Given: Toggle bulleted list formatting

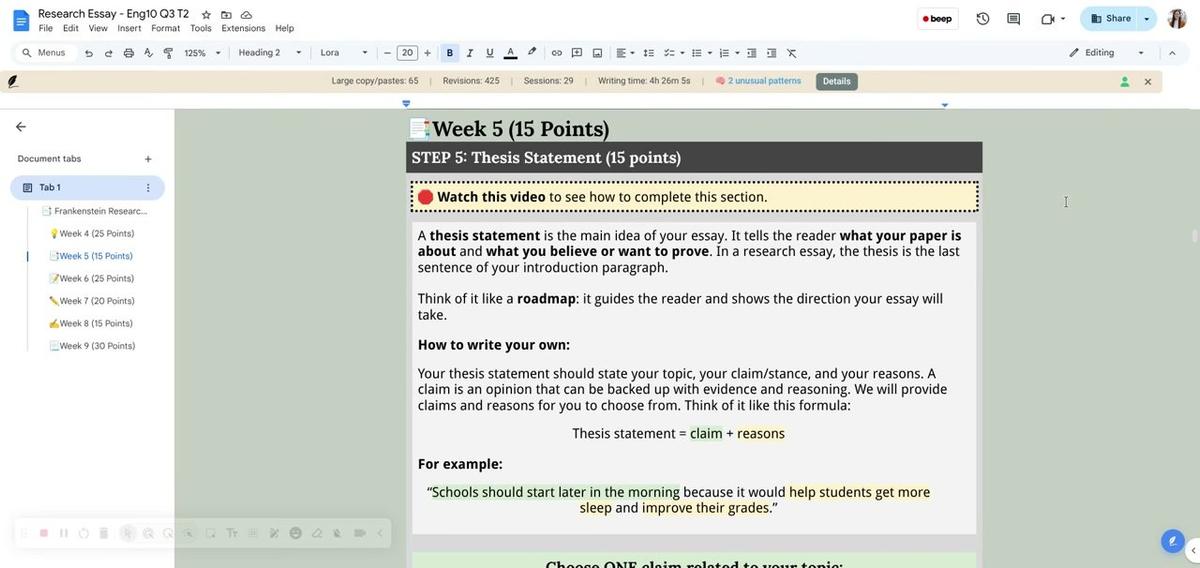Looking at the screenshot, I should [697, 53].
